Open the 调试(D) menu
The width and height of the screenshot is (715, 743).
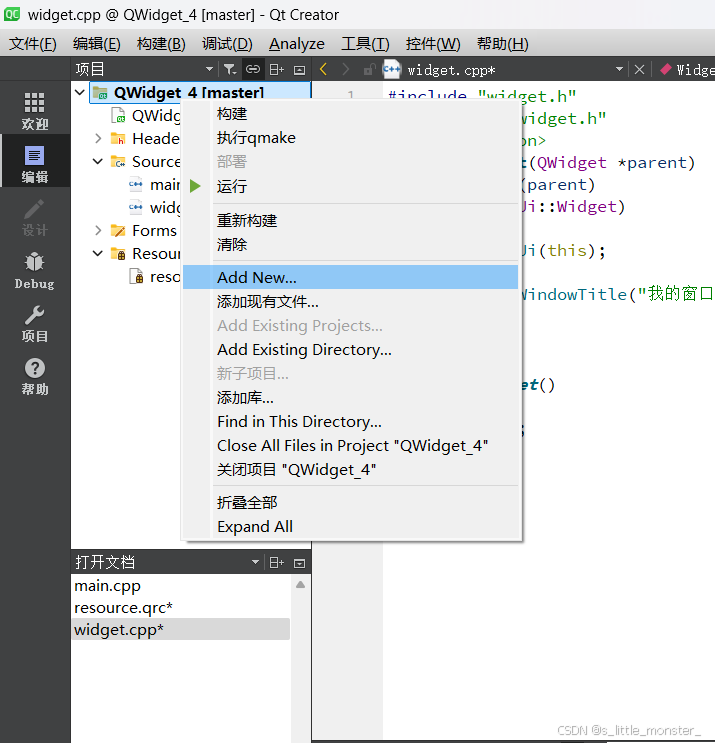(227, 44)
